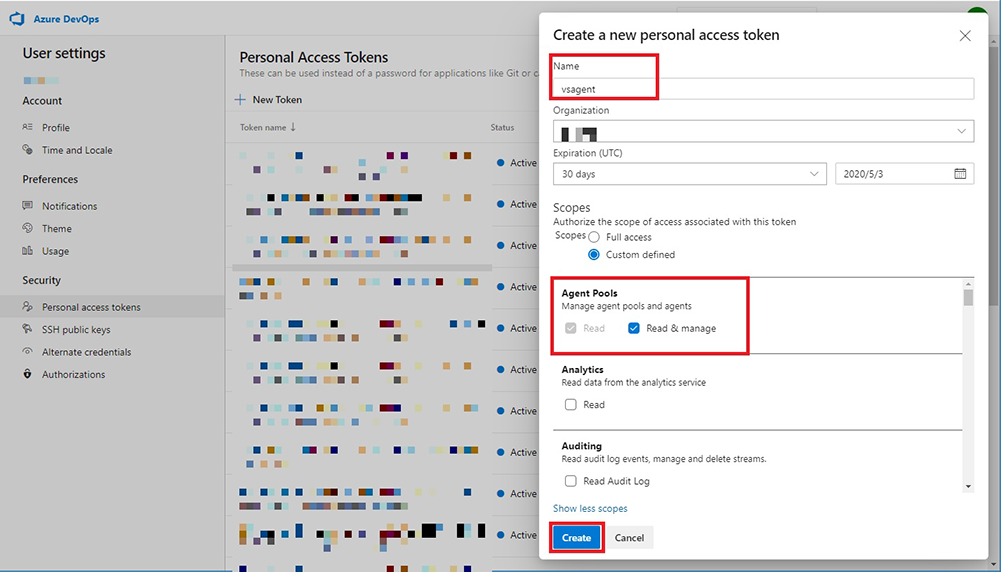Click the scopes list scrollbar thumb
Viewport: 1001px width, 572px height.
pyautogui.click(x=968, y=297)
